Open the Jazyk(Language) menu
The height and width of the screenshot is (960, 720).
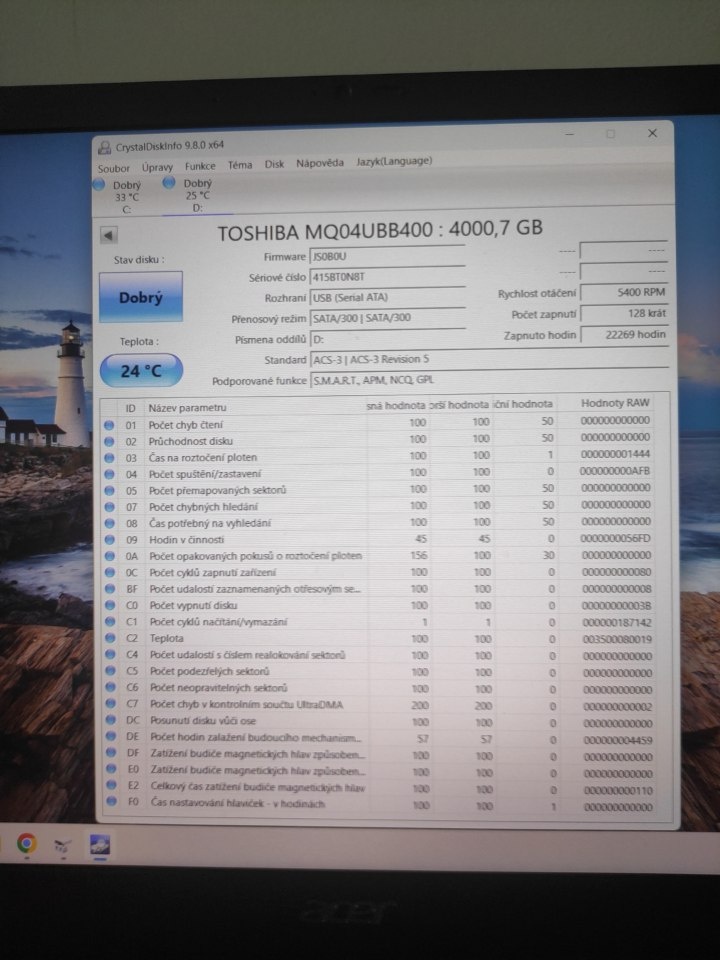pos(394,161)
